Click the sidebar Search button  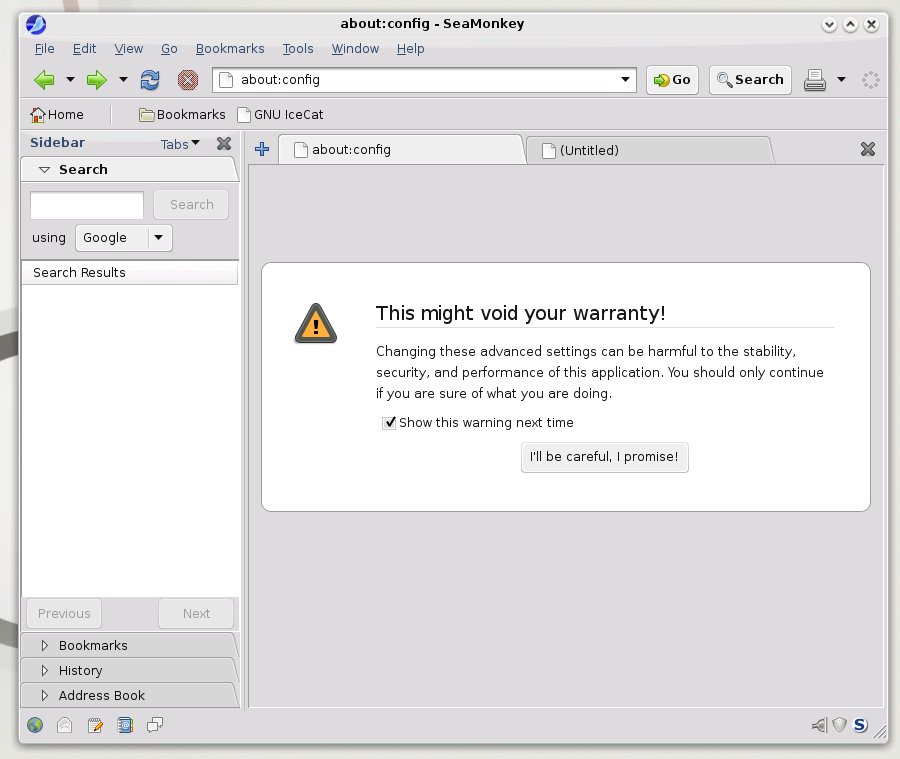[x=191, y=205]
